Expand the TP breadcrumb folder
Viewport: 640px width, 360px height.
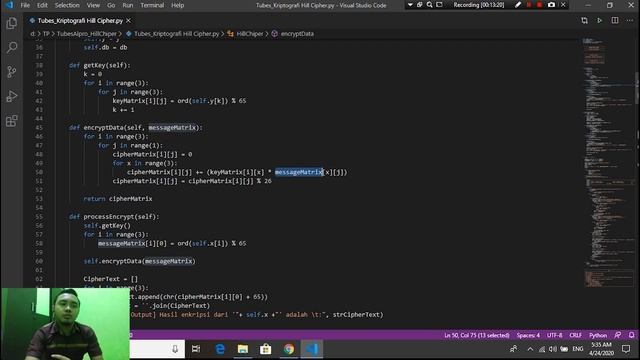tap(46, 34)
